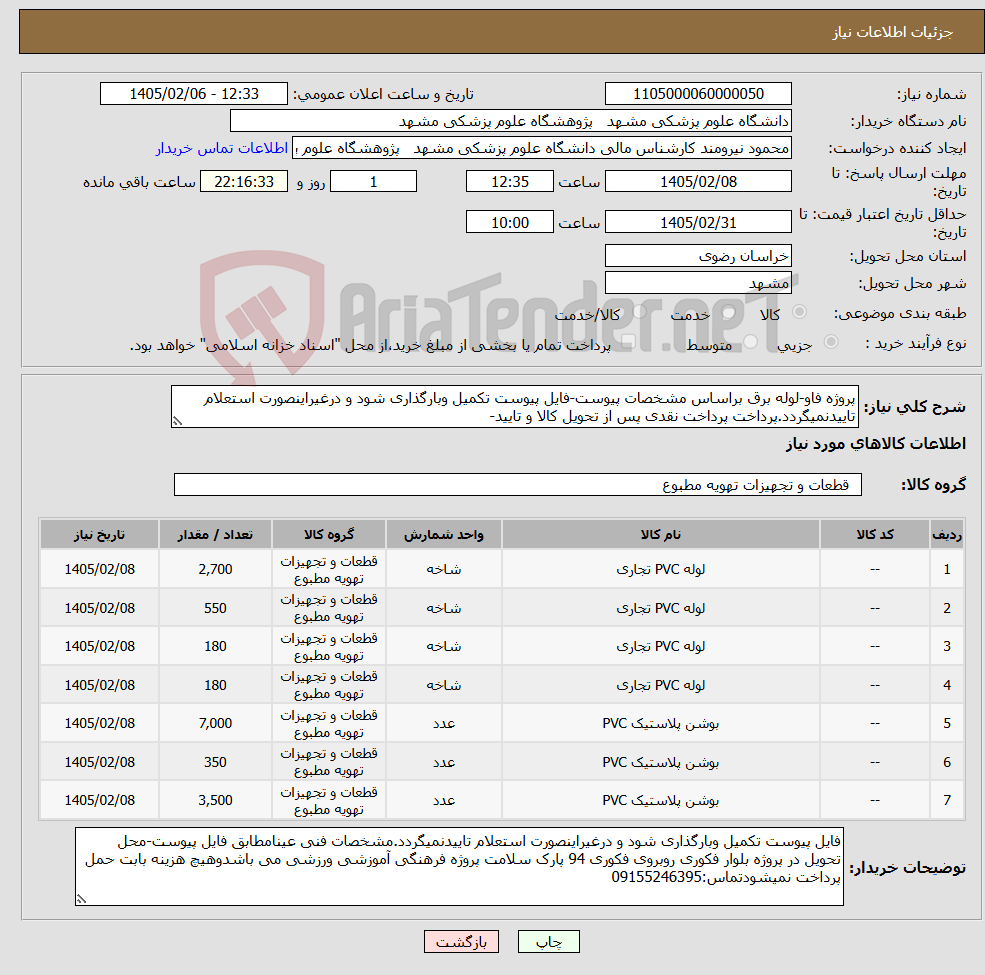Click the نام کالا column header
Image resolution: width=985 pixels, height=975 pixels.
[660, 534]
